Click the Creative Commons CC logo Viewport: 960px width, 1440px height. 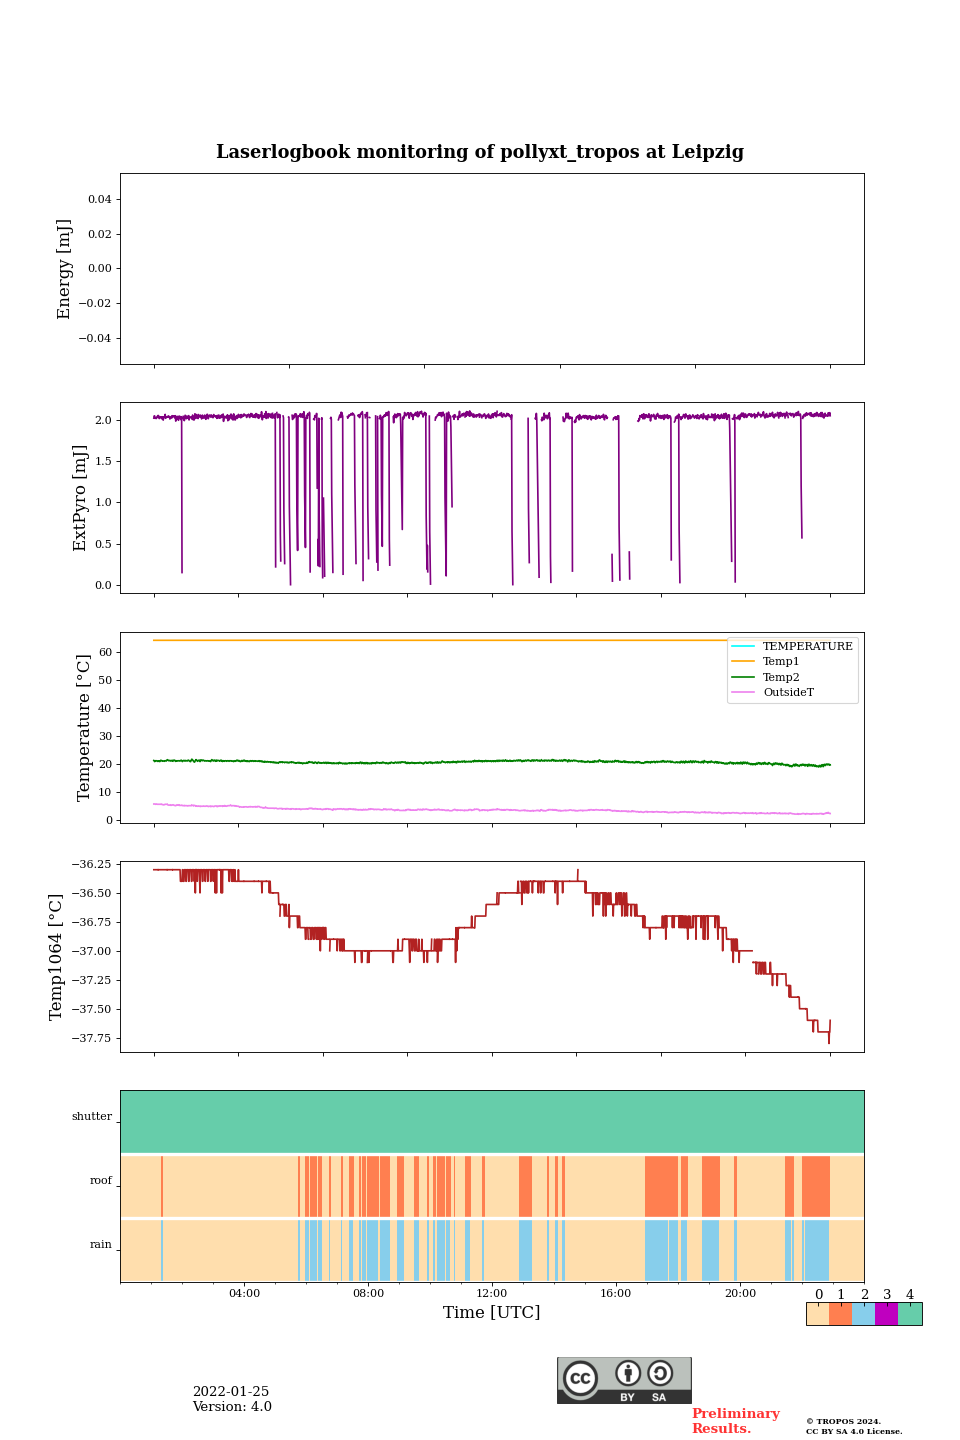[580, 1377]
